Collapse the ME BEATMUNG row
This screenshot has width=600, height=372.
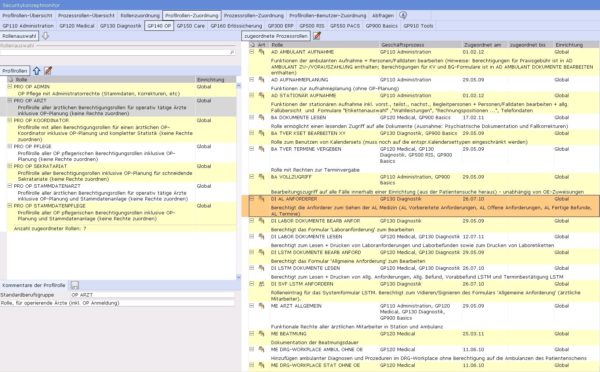[252, 333]
